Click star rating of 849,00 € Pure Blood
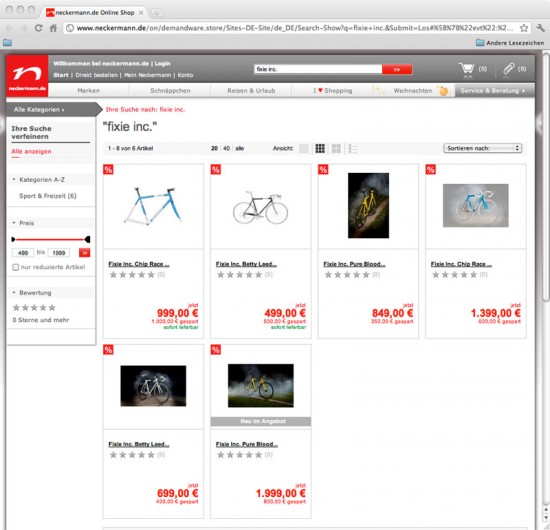 [347, 275]
